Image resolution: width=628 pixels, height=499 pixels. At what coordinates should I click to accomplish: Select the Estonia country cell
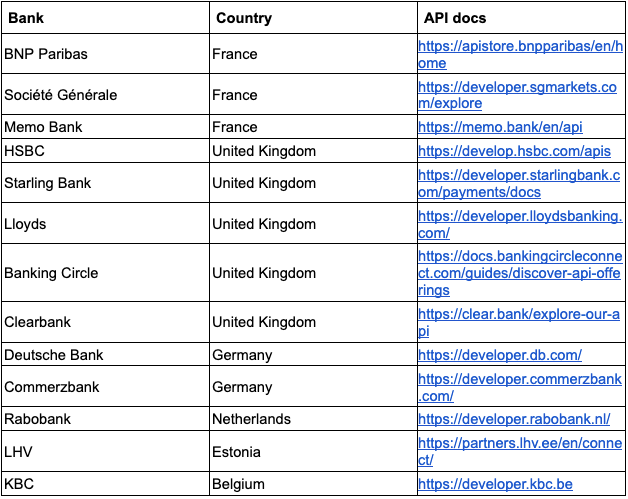pos(313,452)
